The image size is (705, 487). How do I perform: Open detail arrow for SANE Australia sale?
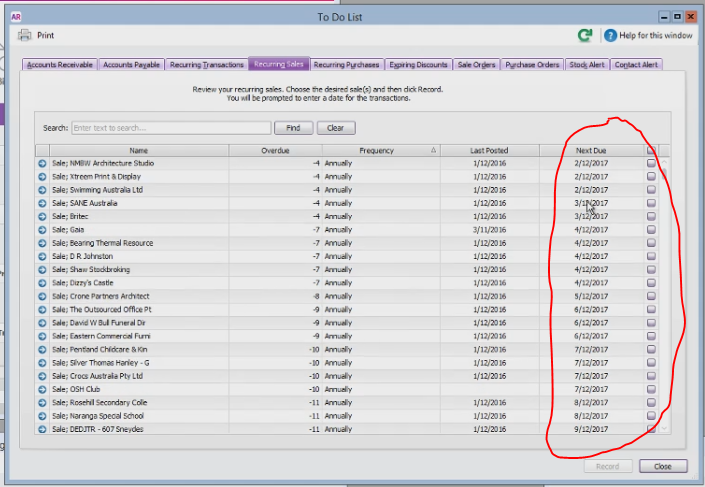pos(42,203)
